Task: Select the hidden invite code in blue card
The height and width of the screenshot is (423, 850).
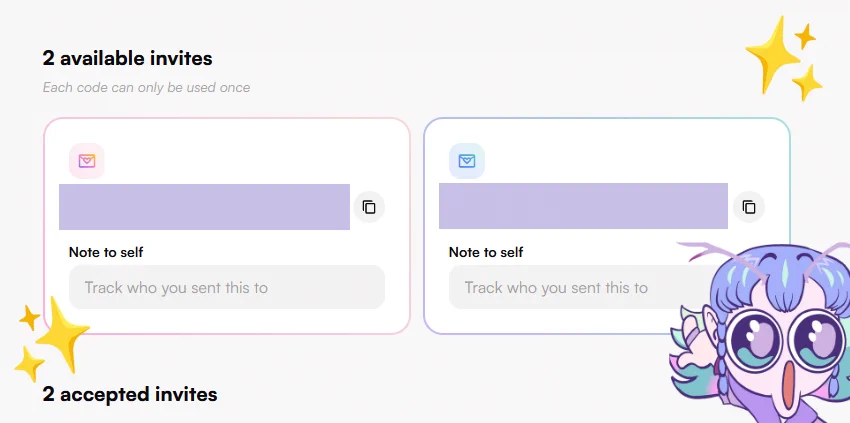Action: click(x=583, y=206)
